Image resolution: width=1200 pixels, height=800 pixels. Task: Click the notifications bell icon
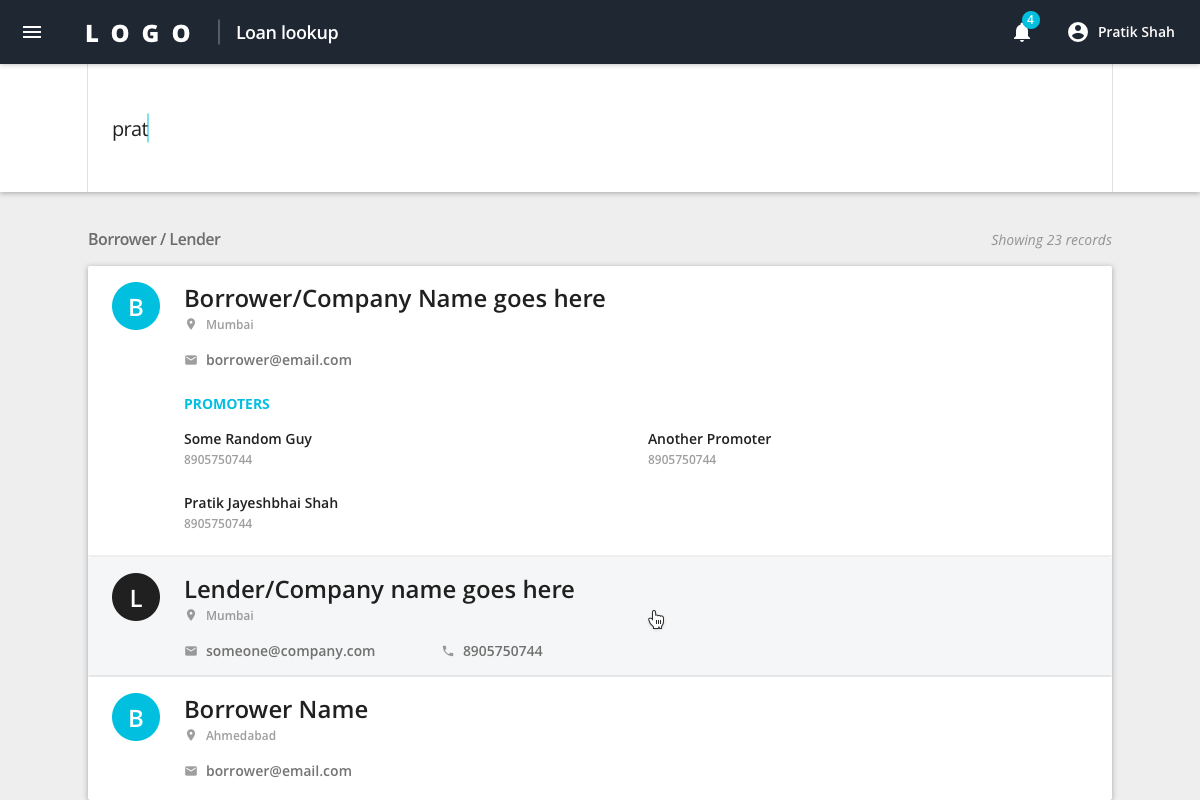pos(1021,33)
